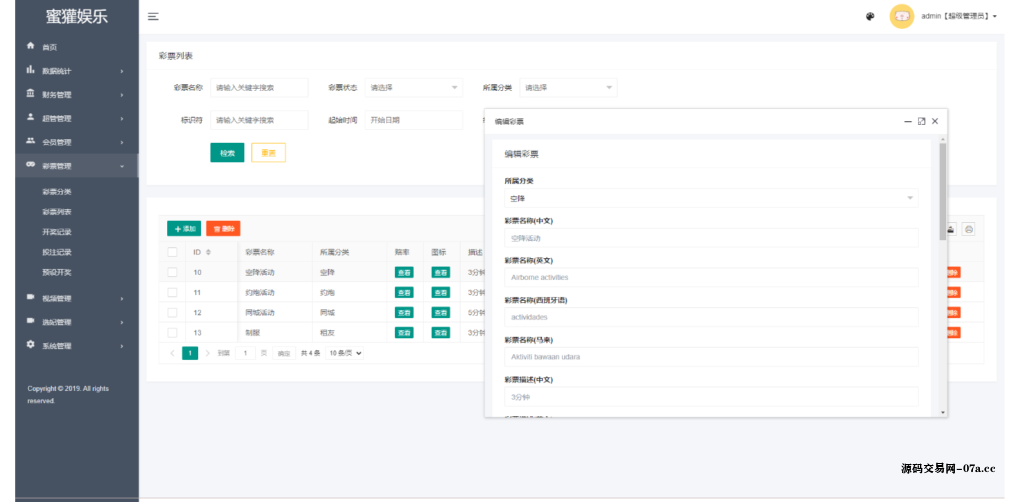
Task: Click the group icon for 会员管理
Action: (x=30, y=140)
